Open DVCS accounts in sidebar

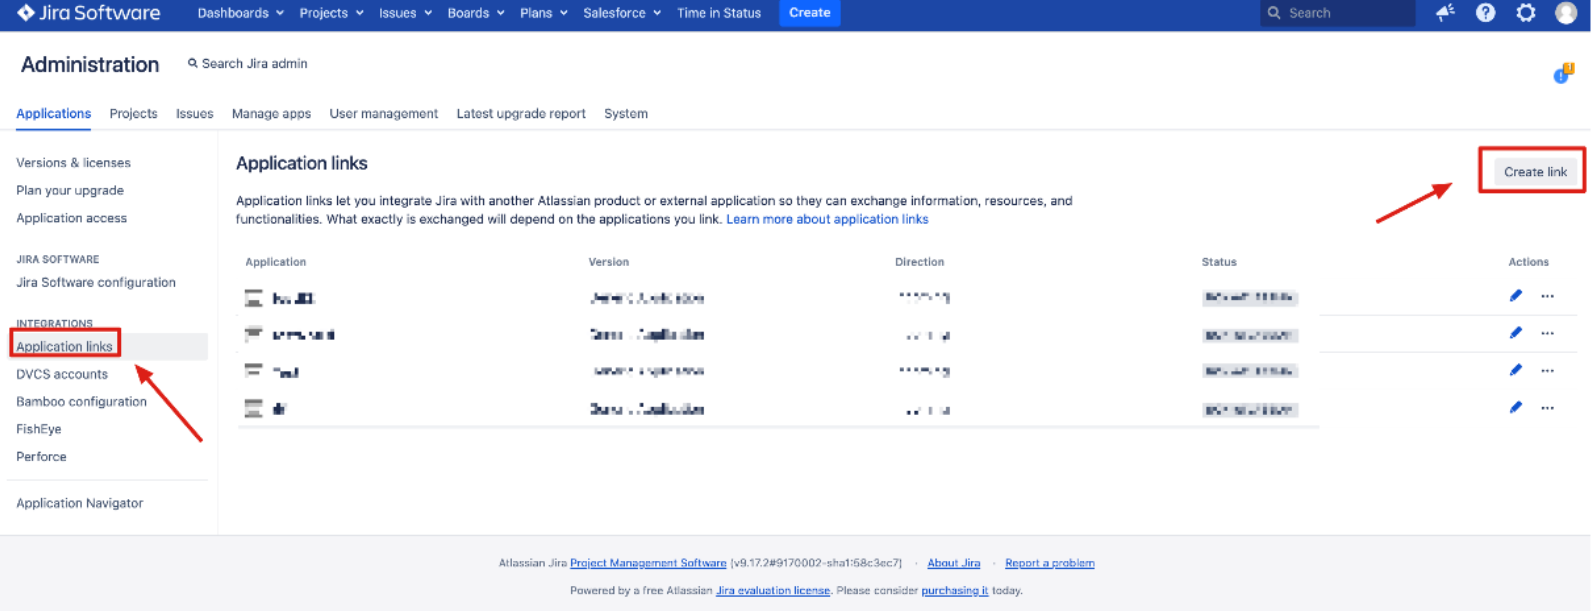[62, 374]
